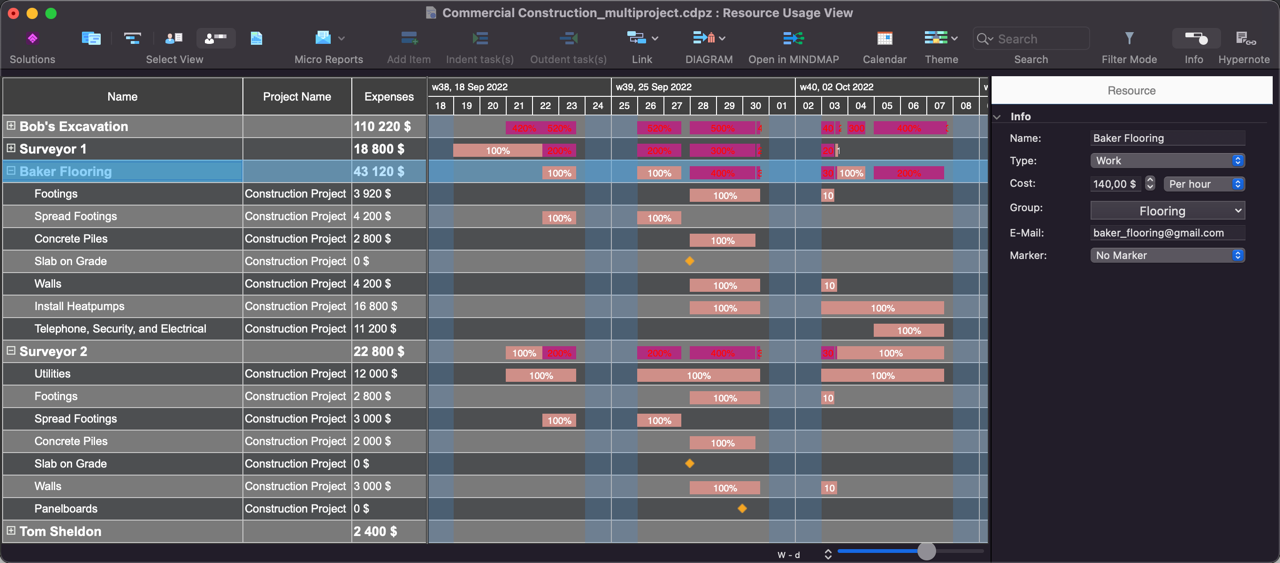This screenshot has width=1280, height=563.
Task: Click the W - d time scale stepper
Action: tap(828, 554)
